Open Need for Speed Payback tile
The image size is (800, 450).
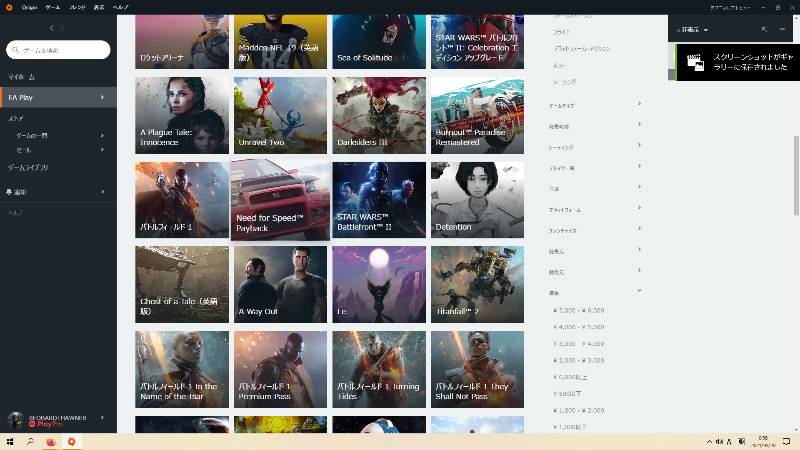pyautogui.click(x=280, y=199)
